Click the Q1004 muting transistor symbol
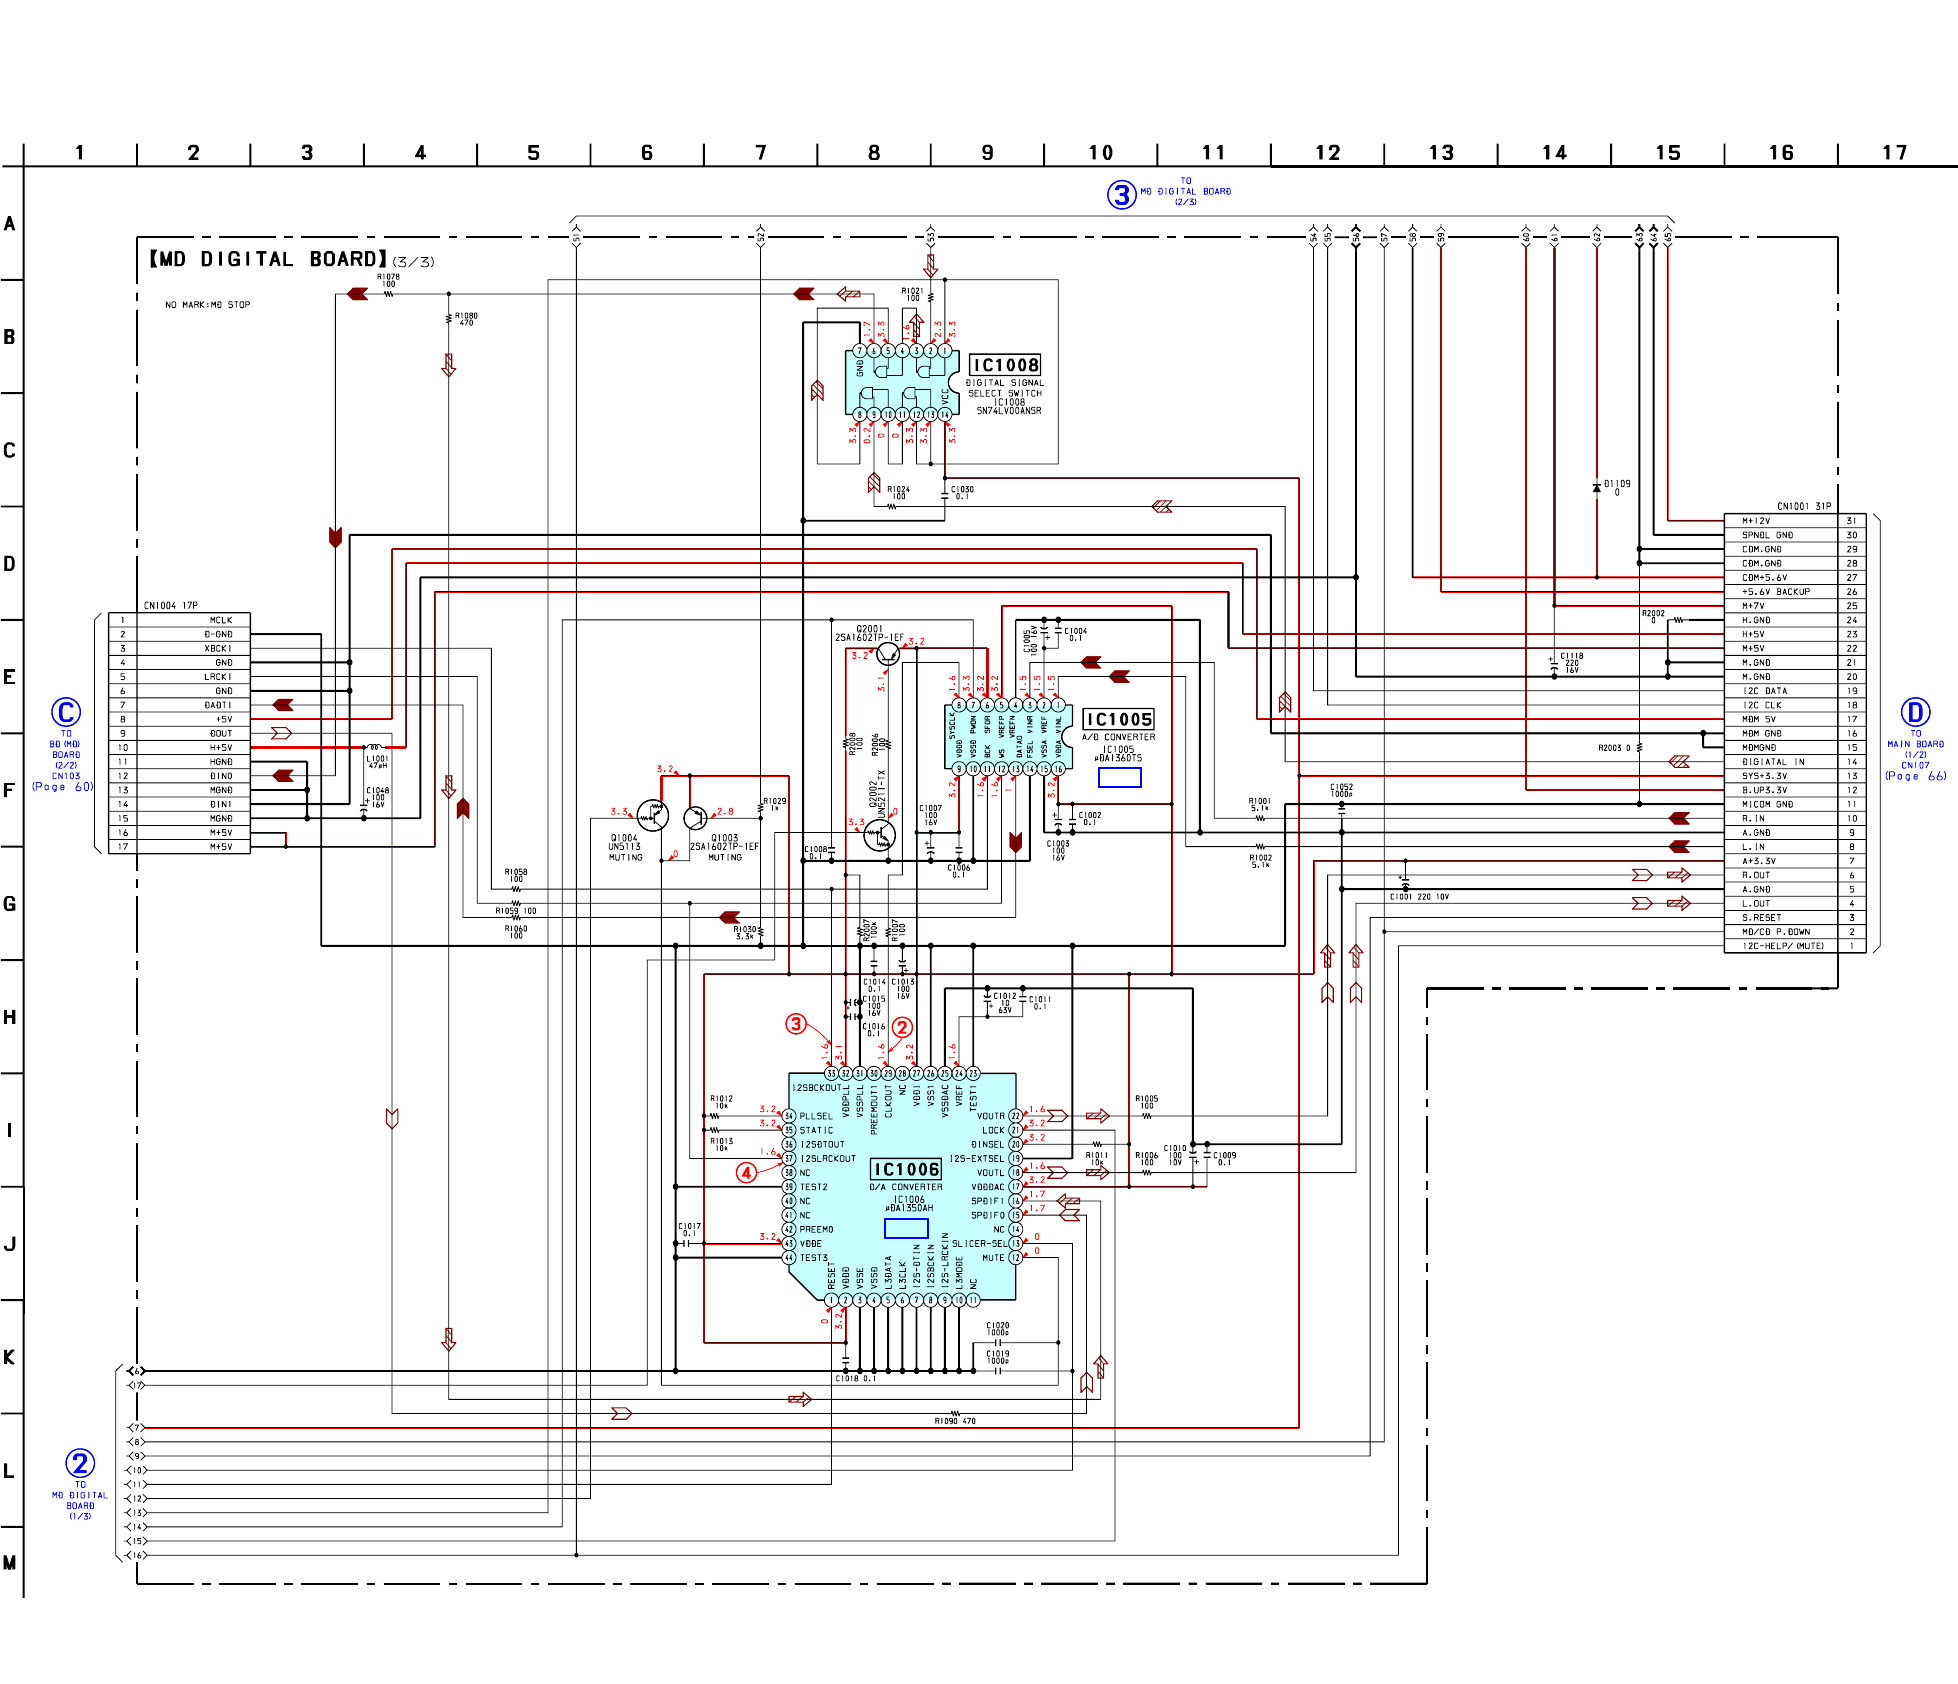 pyautogui.click(x=652, y=815)
